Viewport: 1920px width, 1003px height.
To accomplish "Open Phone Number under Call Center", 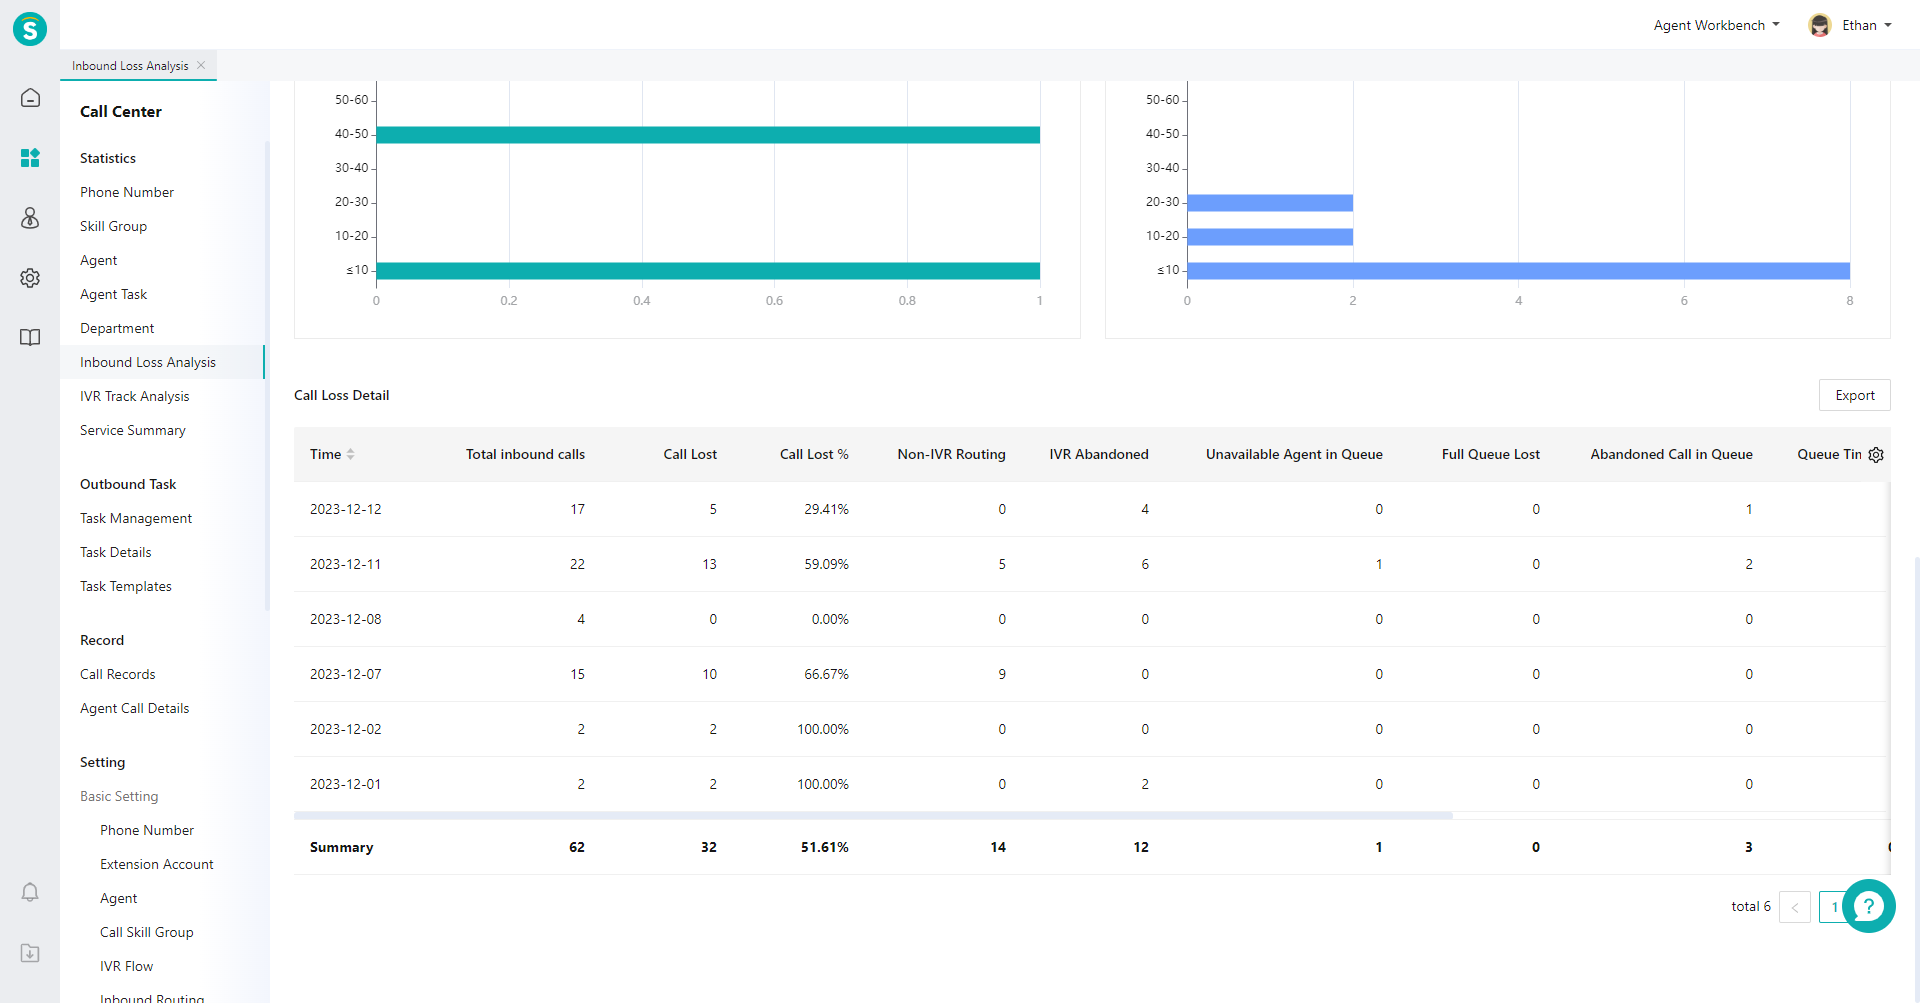I will [x=127, y=192].
